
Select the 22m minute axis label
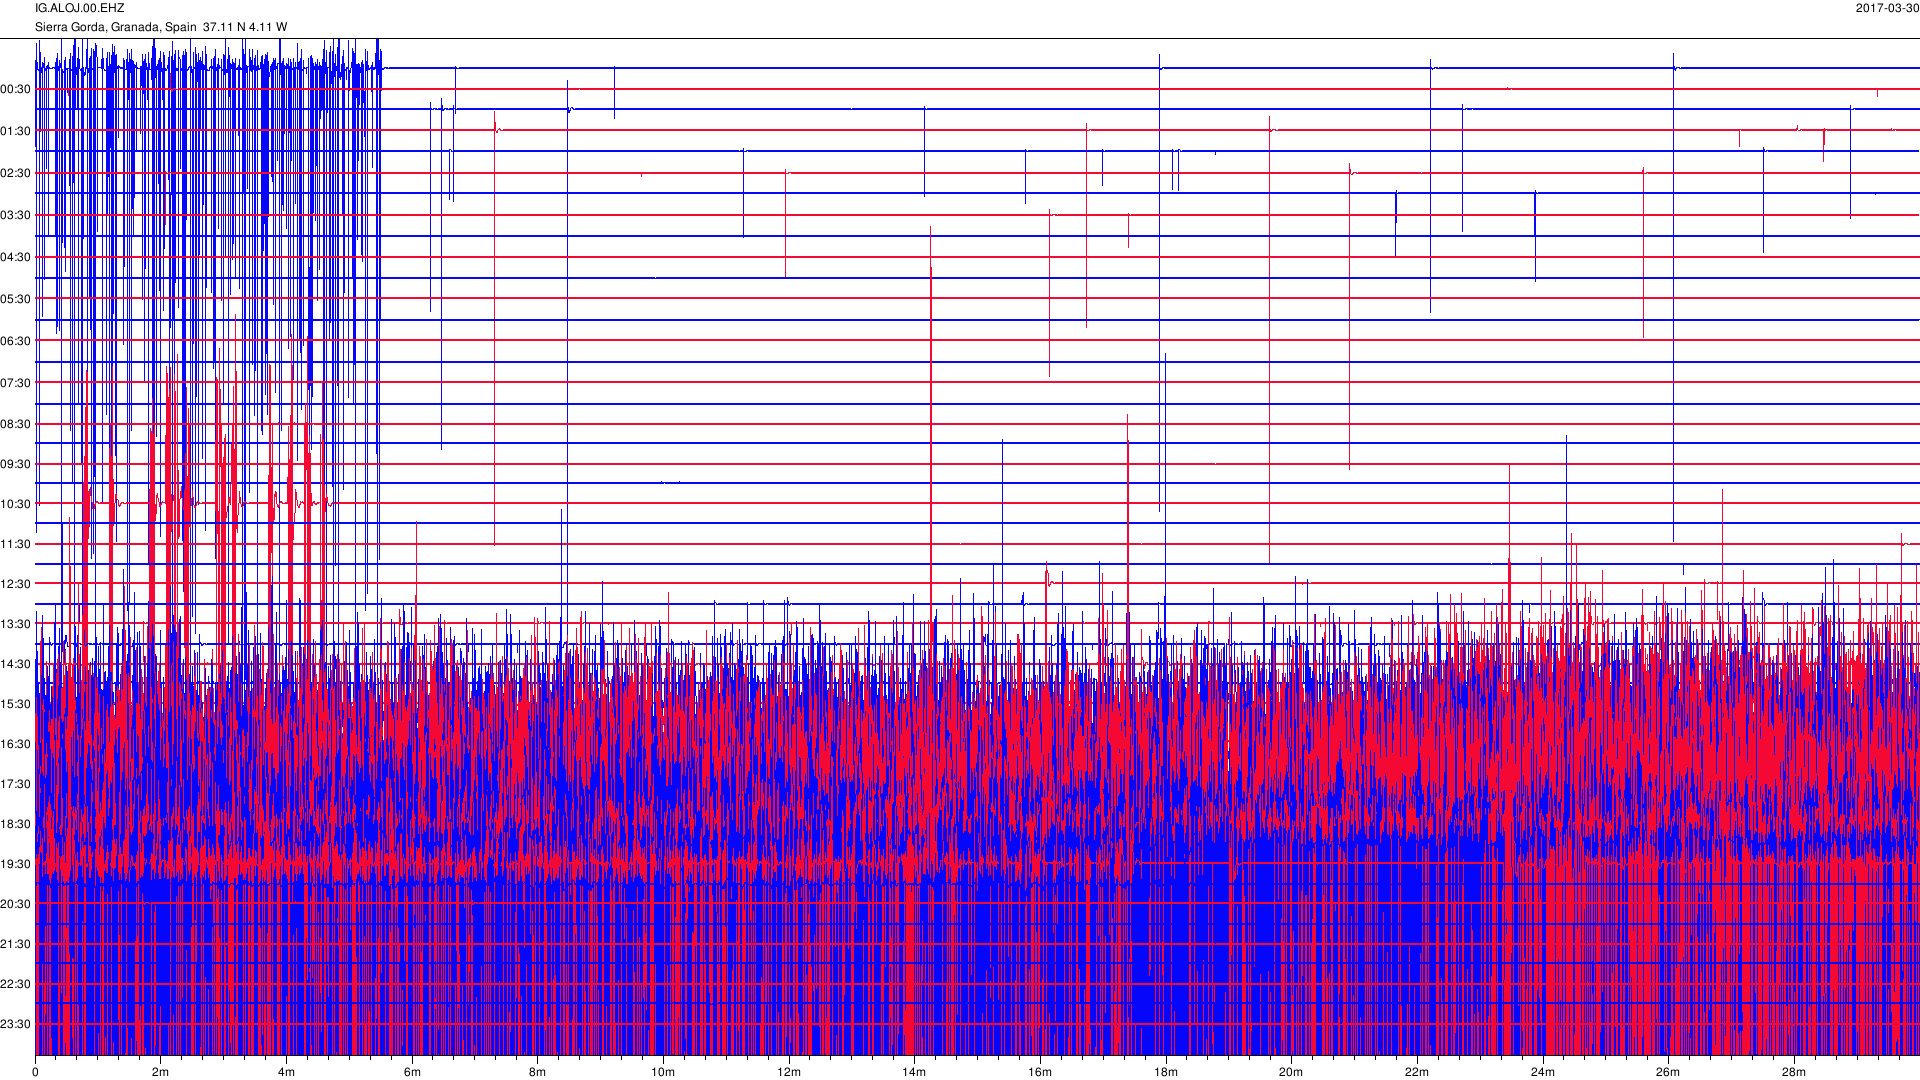(x=1417, y=1072)
